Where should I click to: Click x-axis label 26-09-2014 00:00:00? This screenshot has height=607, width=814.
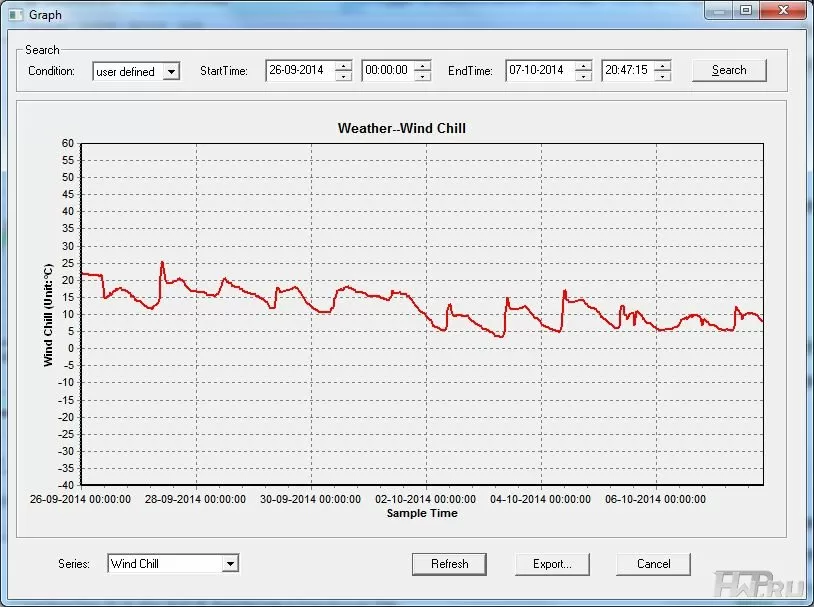point(80,499)
